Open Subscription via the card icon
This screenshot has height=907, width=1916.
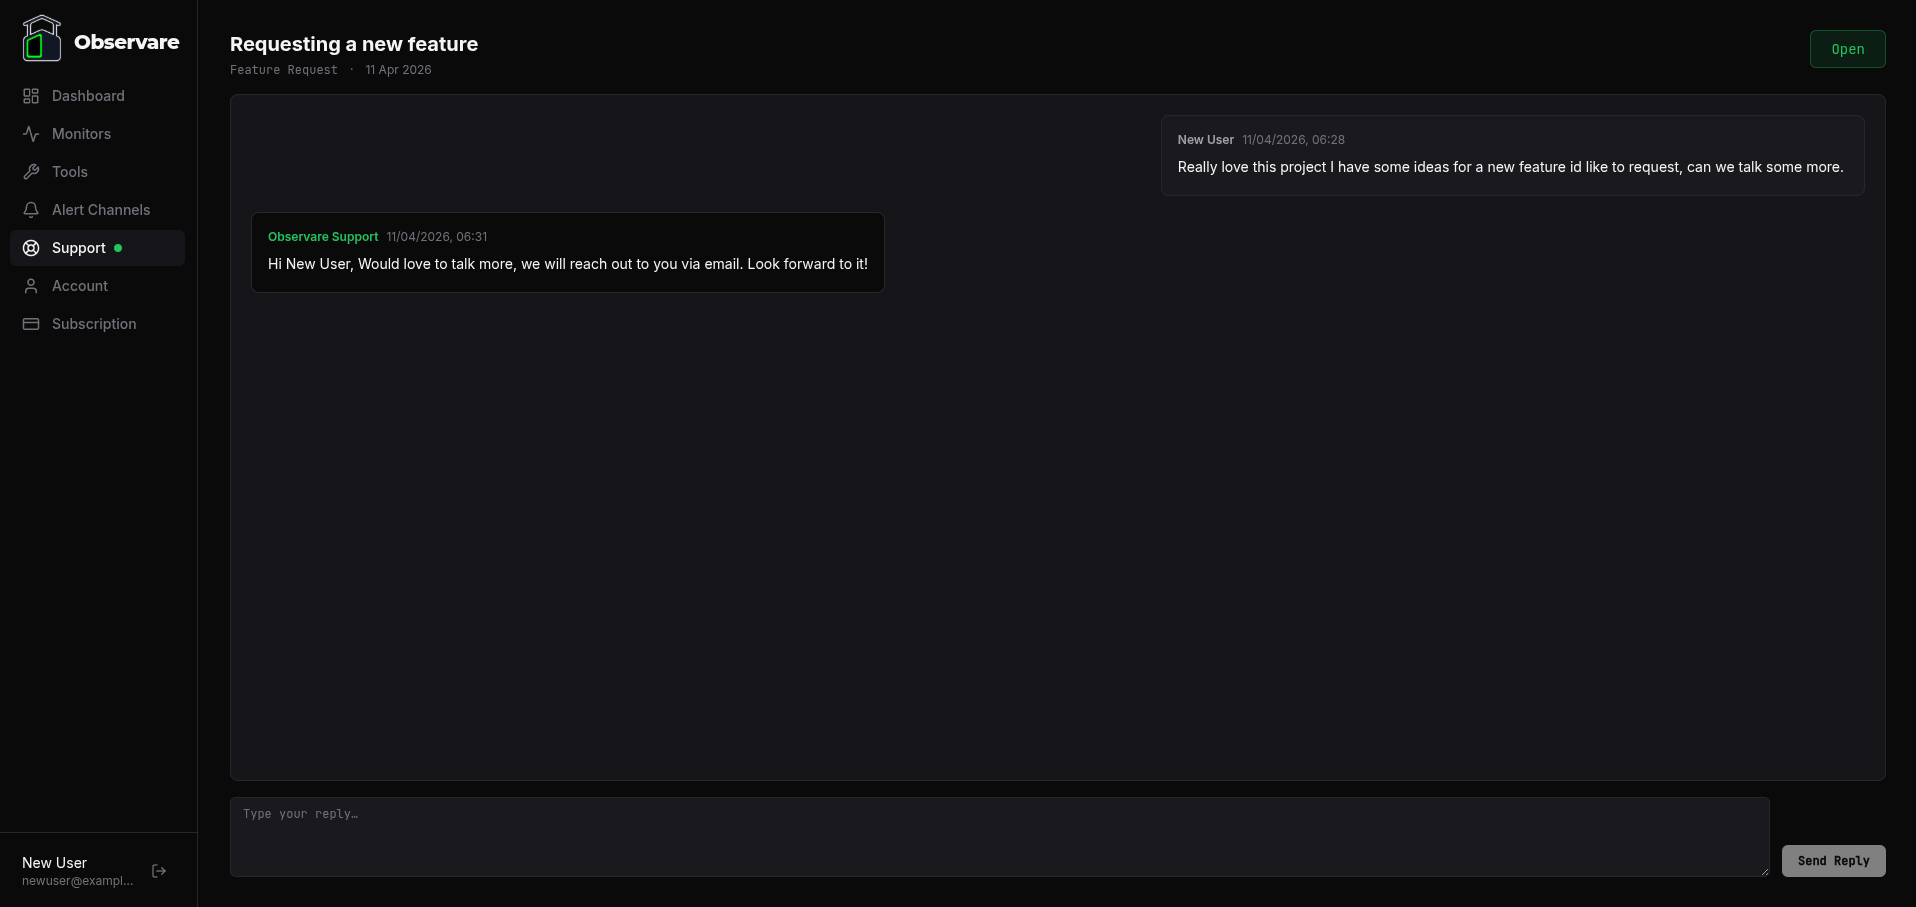pos(31,323)
